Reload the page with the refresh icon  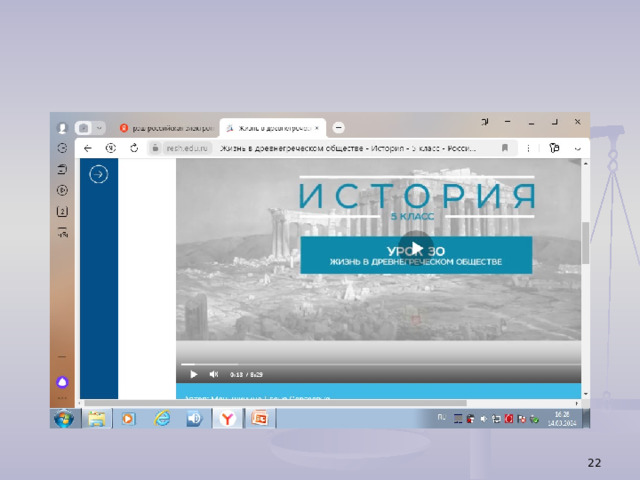(134, 148)
